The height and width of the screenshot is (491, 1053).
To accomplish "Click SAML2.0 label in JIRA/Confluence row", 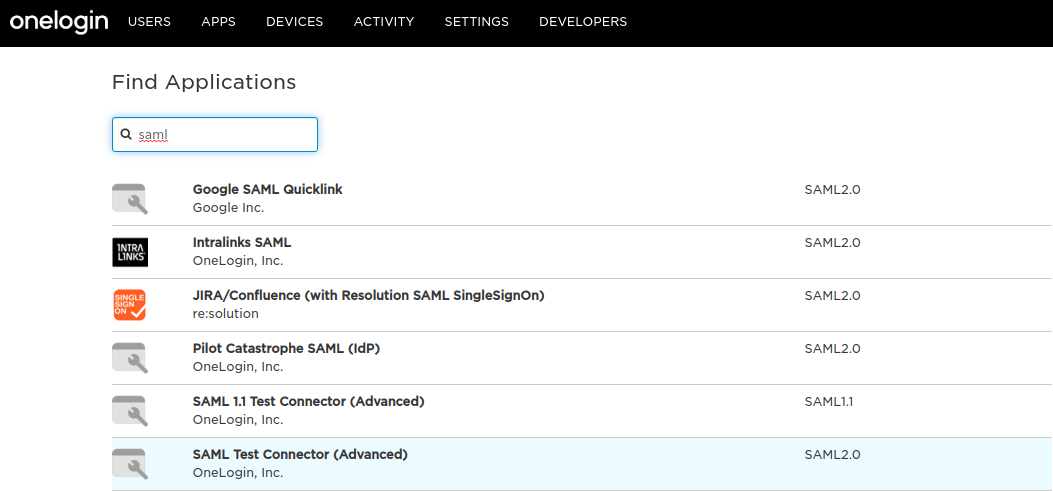I will tap(832, 296).
